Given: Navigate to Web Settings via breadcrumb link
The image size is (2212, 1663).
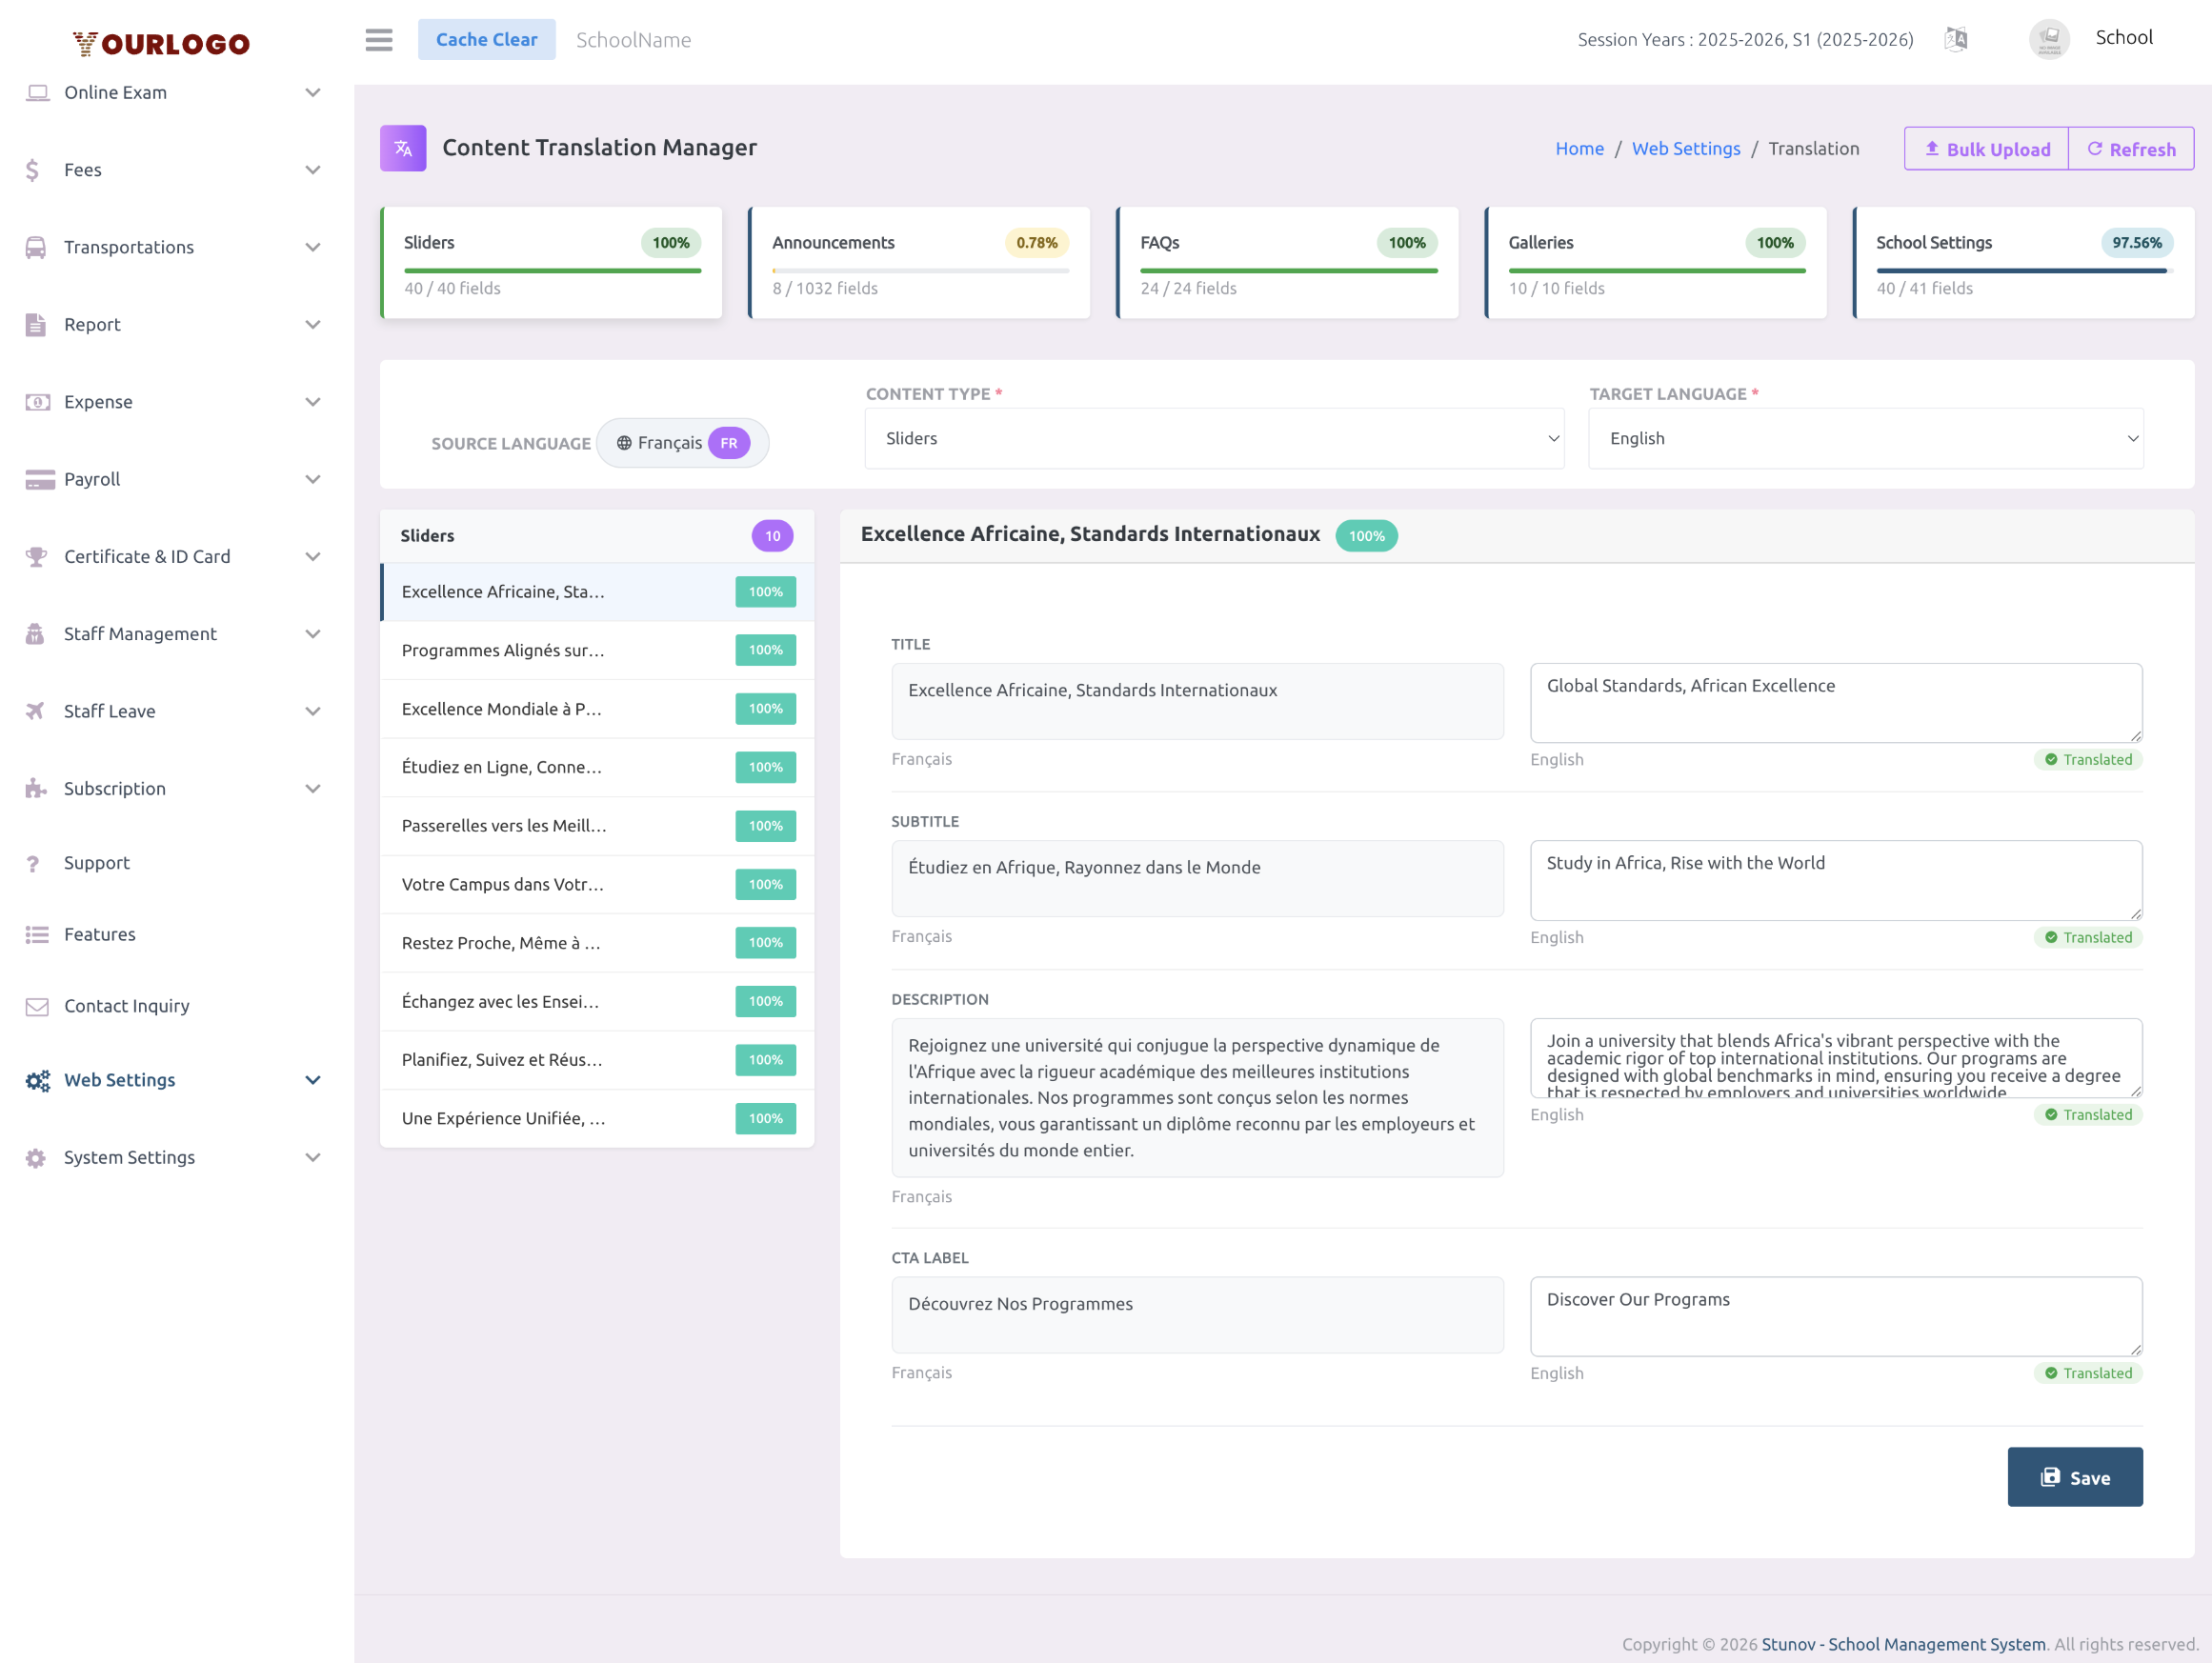Looking at the screenshot, I should pos(1686,148).
